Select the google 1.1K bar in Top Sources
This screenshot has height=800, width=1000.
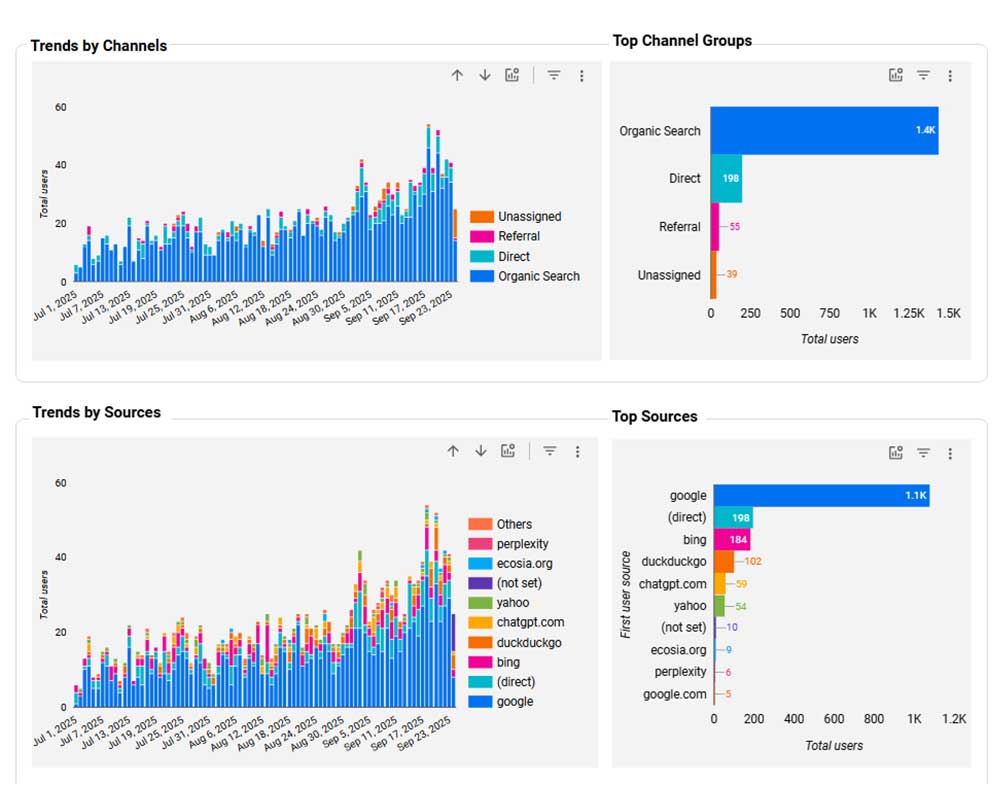point(821,496)
